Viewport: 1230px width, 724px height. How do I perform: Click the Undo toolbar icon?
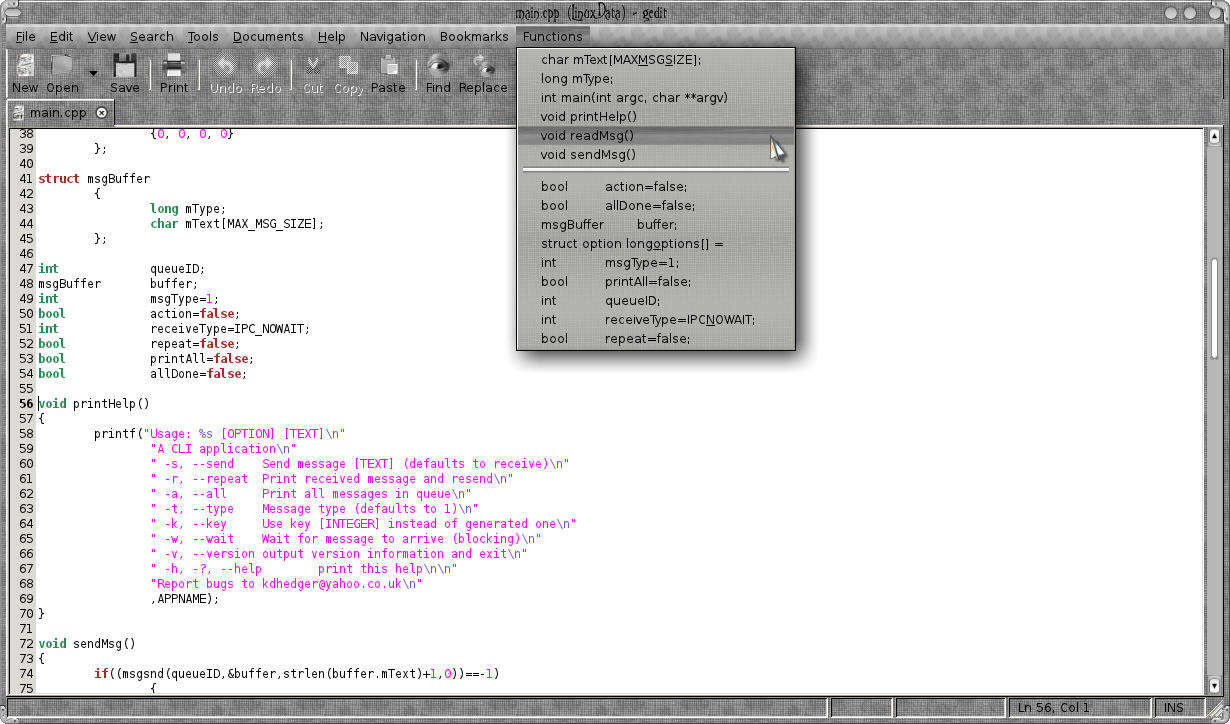point(226,74)
